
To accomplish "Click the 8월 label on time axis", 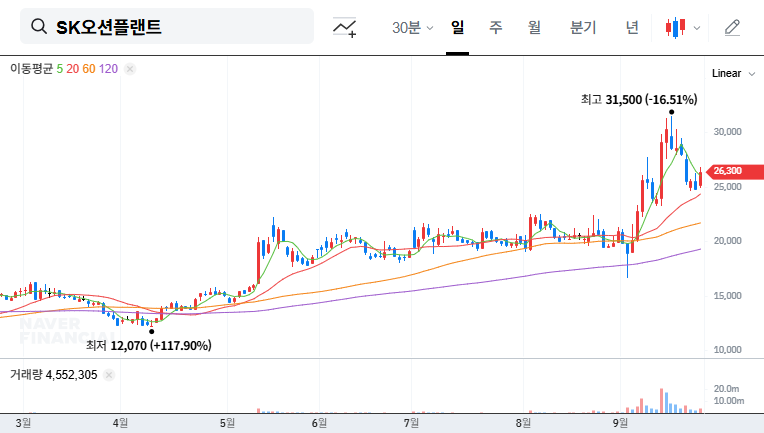I will coord(523,423).
